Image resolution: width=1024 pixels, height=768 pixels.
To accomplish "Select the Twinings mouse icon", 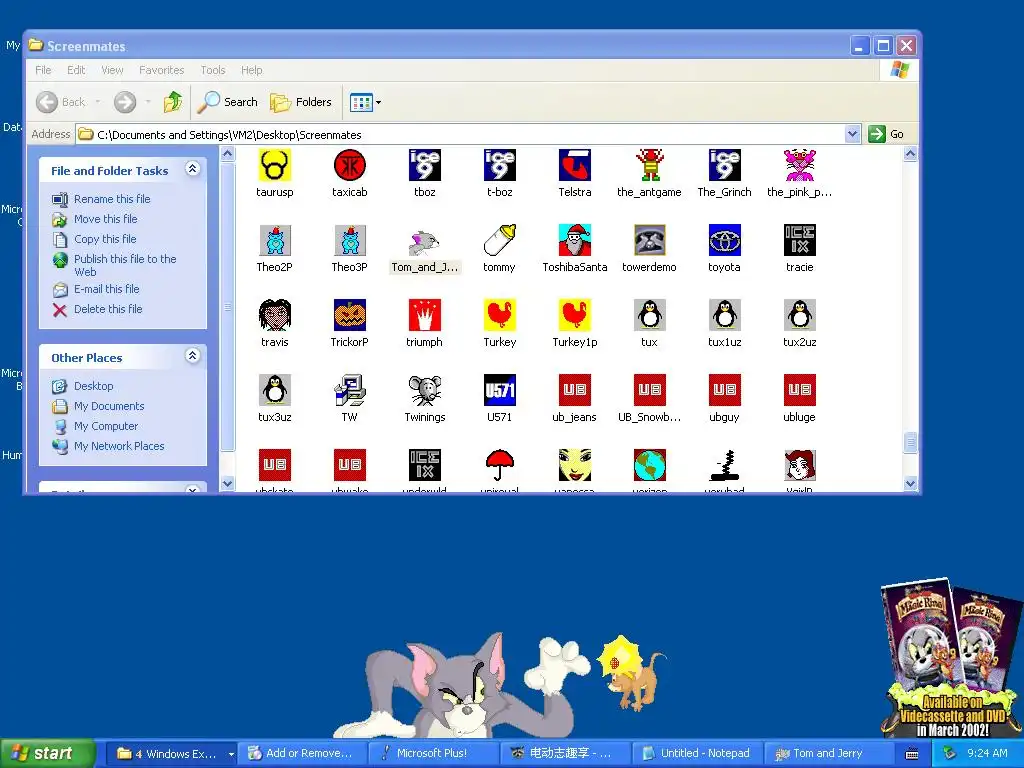I will (x=424, y=391).
